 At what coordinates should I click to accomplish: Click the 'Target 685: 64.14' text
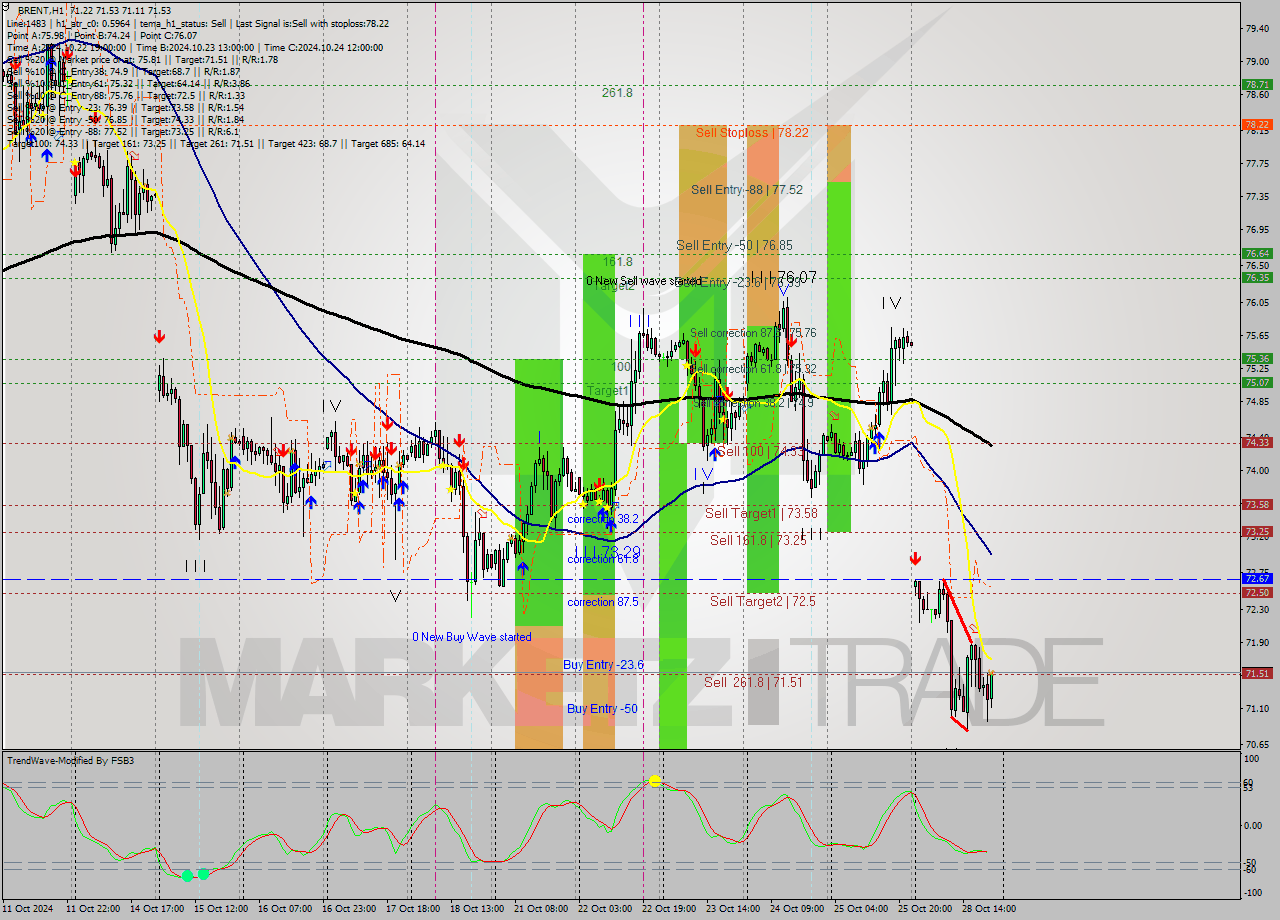pos(388,143)
